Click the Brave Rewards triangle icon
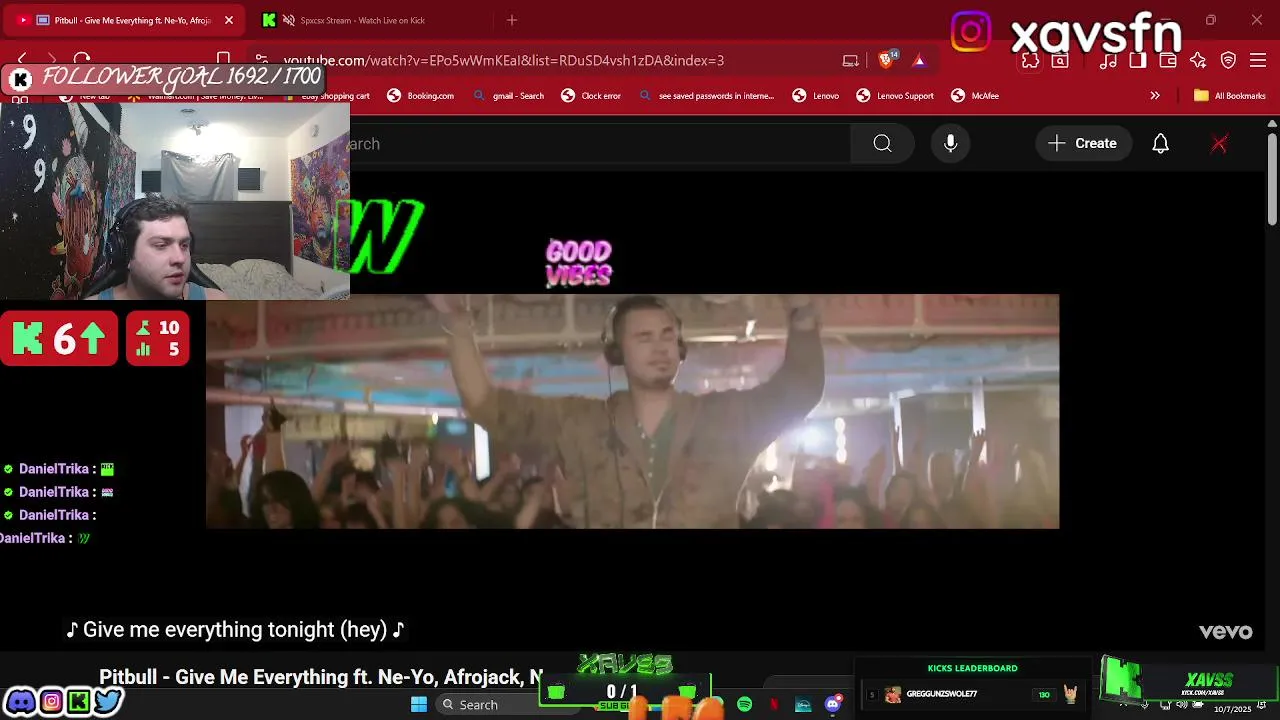 919,60
